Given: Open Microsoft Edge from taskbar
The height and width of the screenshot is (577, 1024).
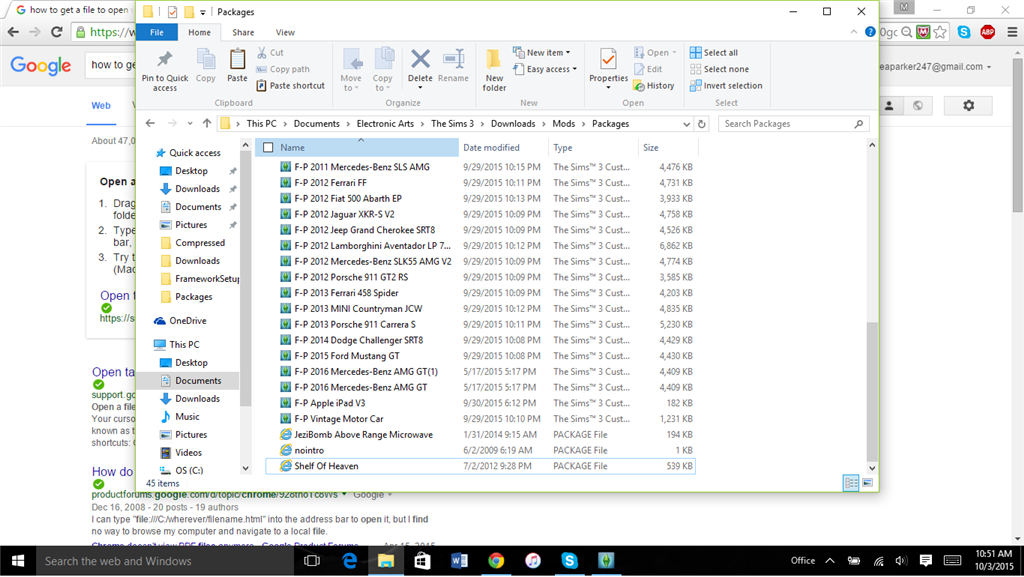Looking at the screenshot, I should click(349, 561).
